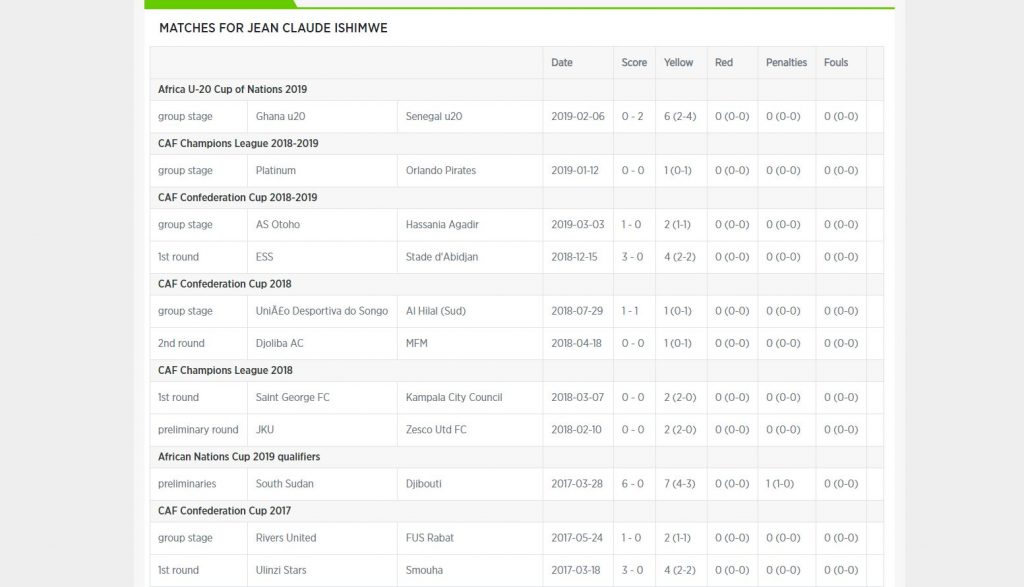This screenshot has height=587, width=1024.
Task: Click the Date column header
Action: tap(562, 62)
